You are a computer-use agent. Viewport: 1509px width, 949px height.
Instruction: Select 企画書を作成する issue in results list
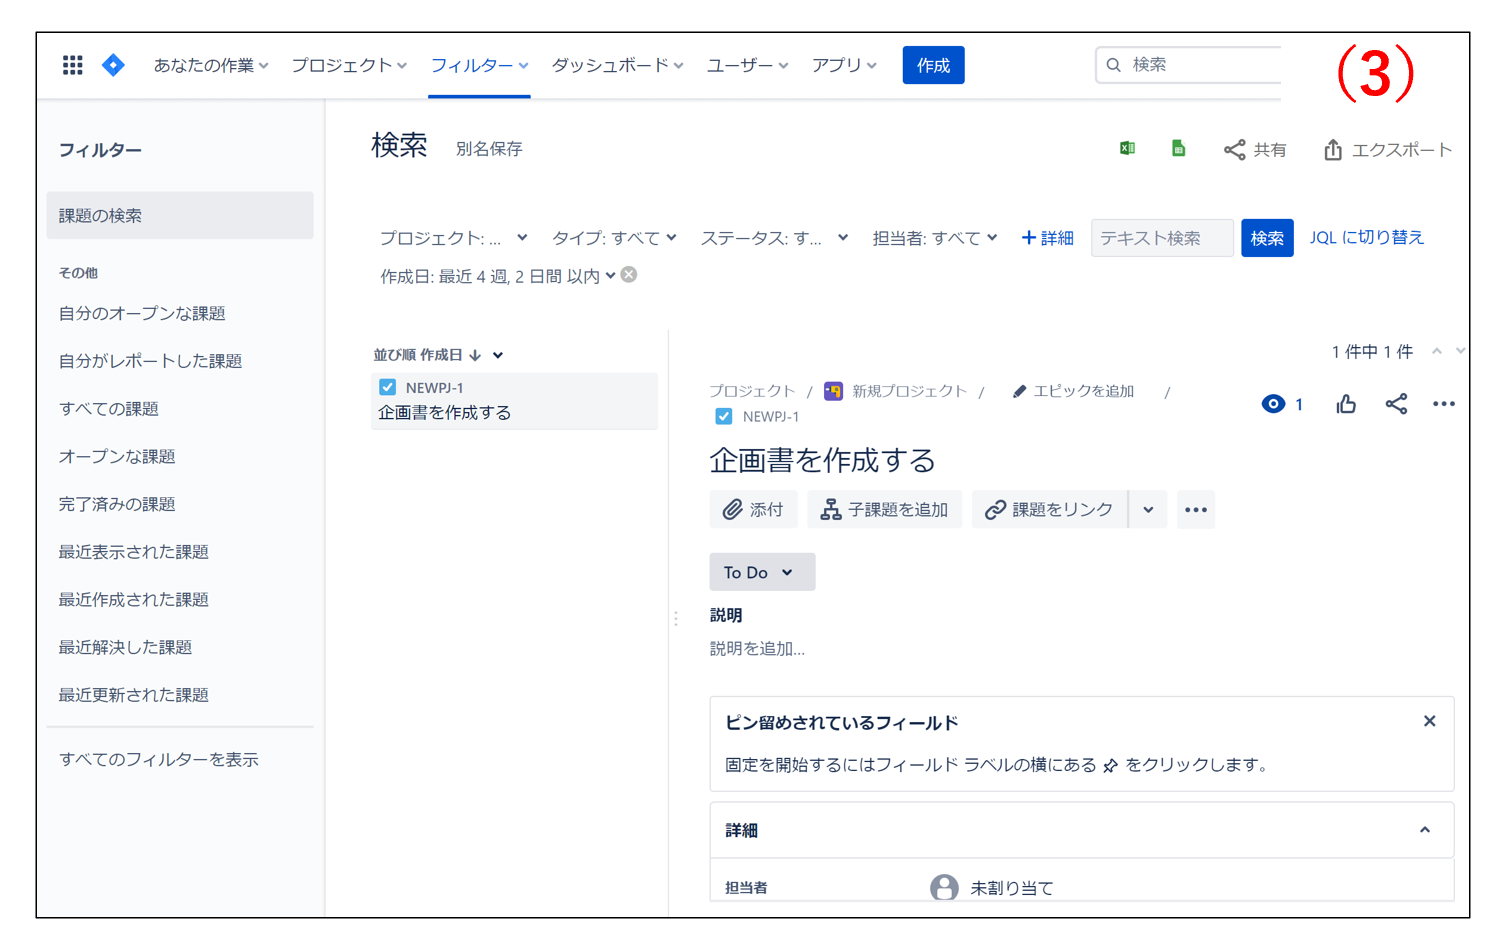514,401
